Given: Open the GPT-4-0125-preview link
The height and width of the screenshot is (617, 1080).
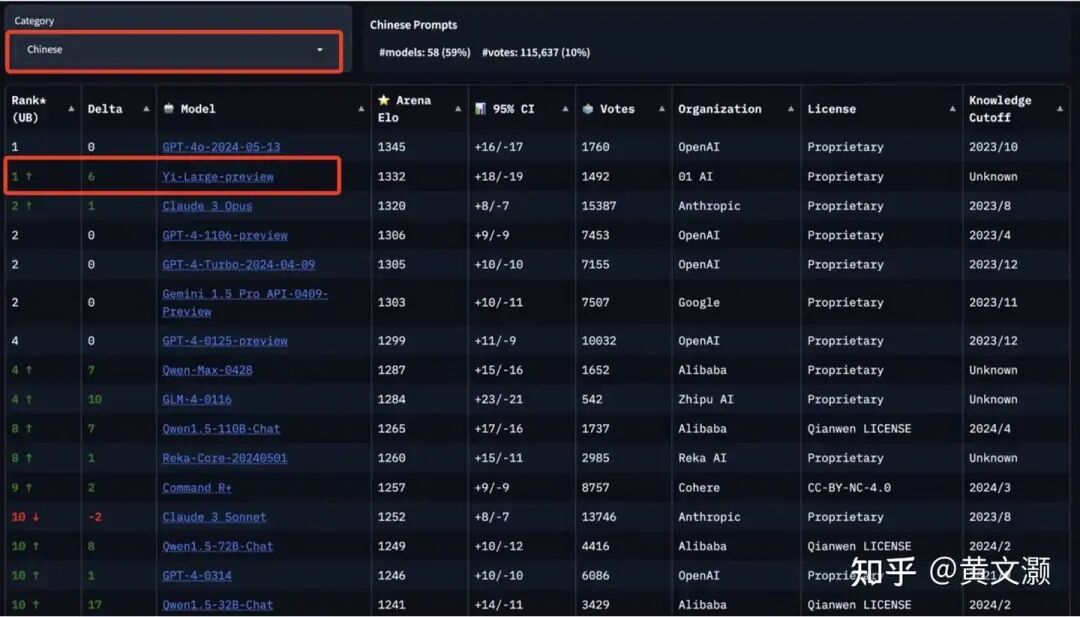Looking at the screenshot, I should (225, 341).
